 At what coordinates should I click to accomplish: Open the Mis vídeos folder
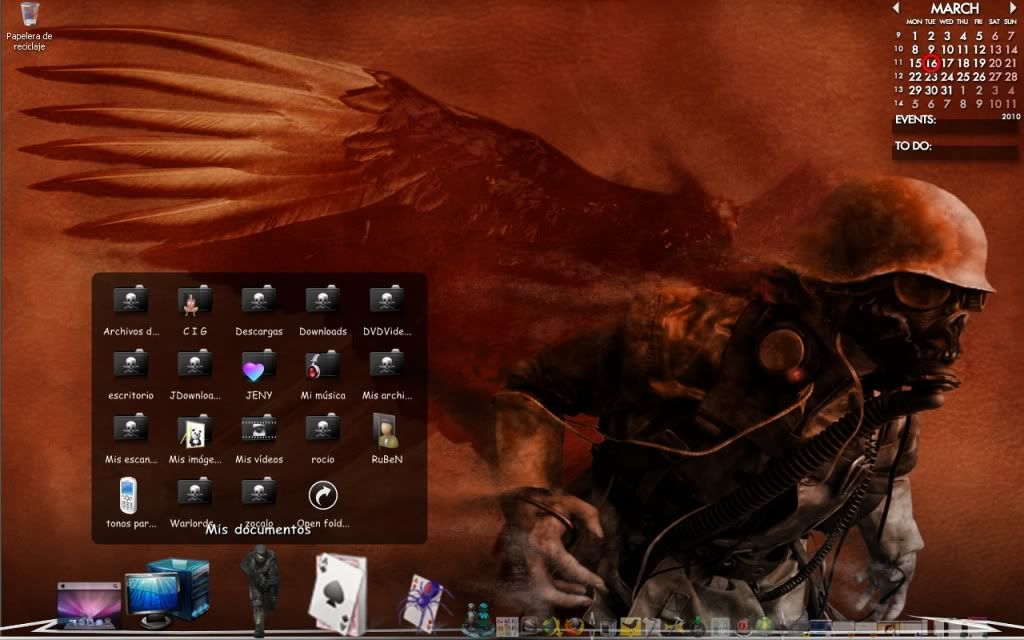pyautogui.click(x=259, y=439)
